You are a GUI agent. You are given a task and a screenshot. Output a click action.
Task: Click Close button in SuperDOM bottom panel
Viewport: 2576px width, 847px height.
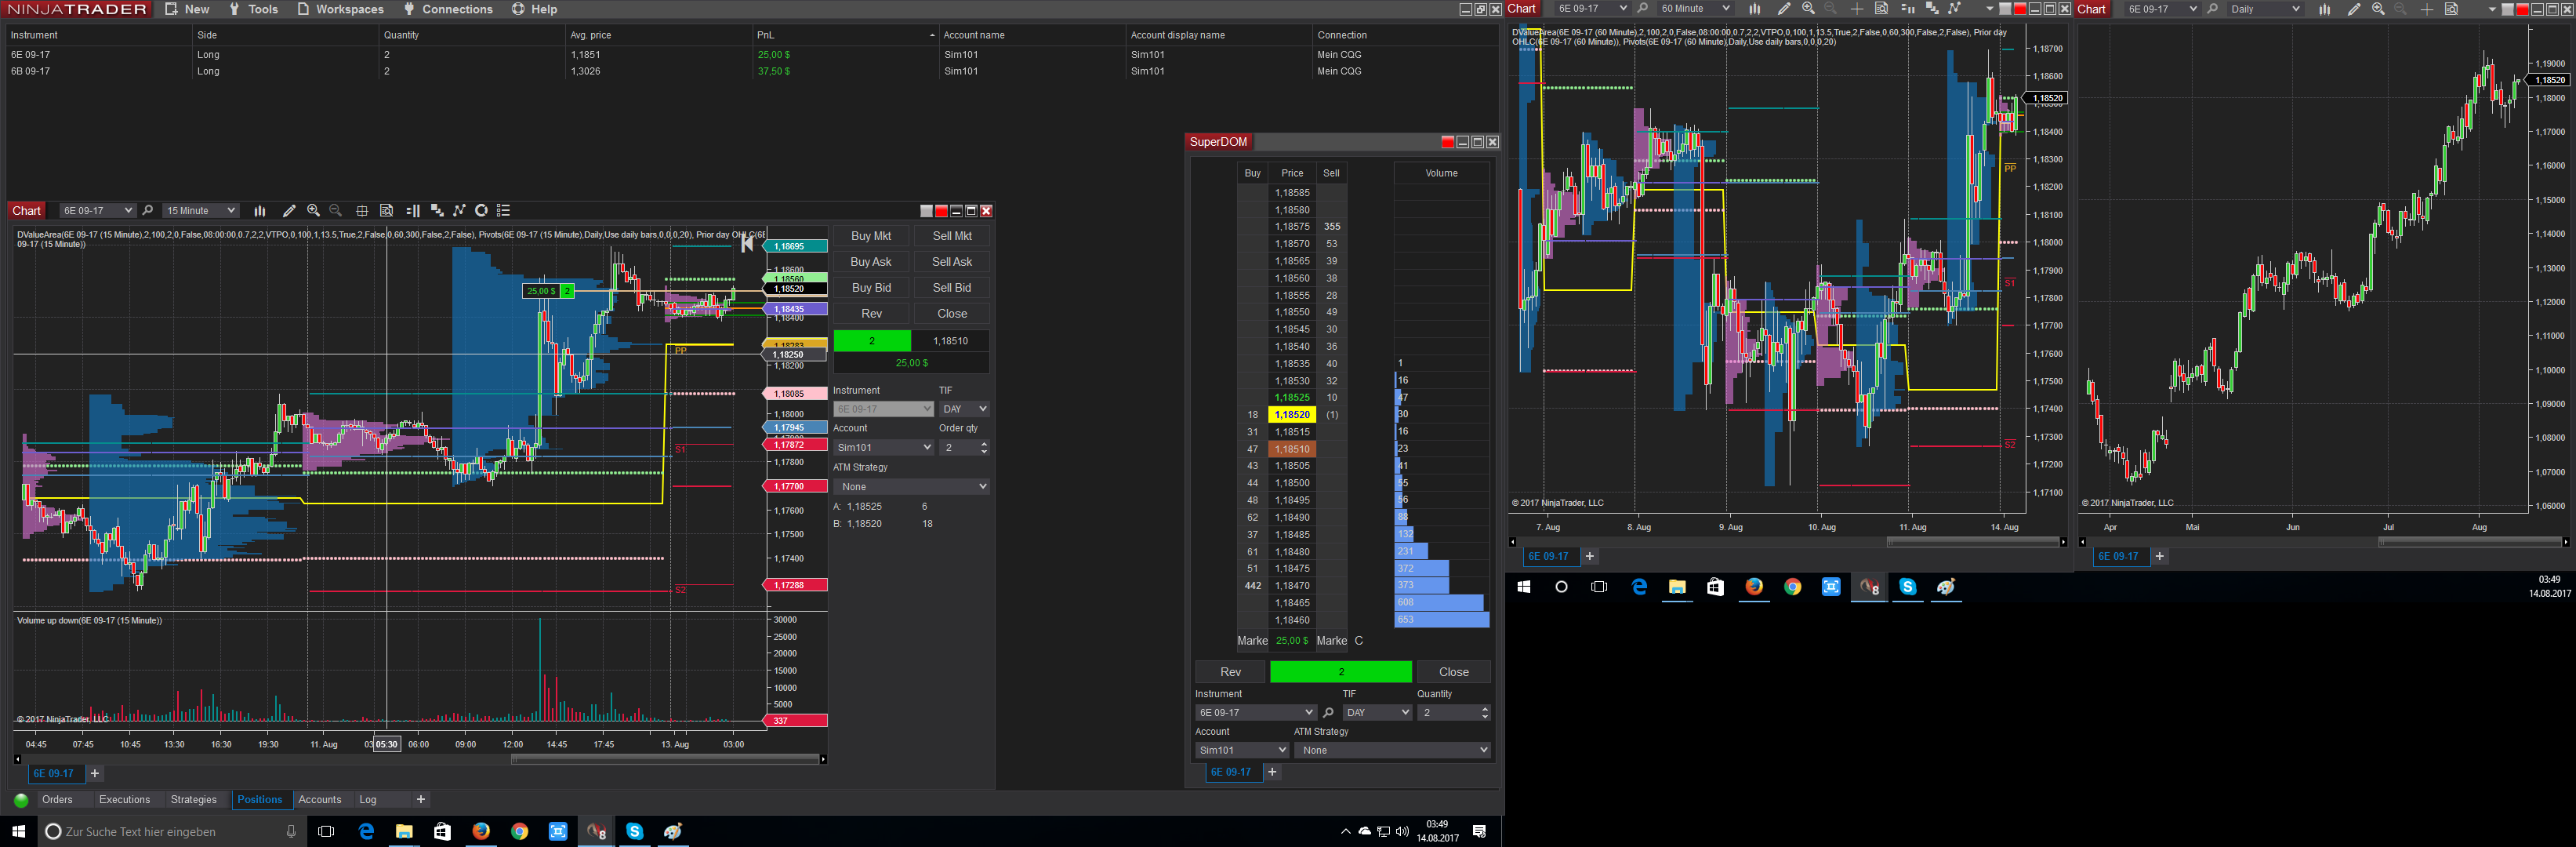[x=1453, y=672]
